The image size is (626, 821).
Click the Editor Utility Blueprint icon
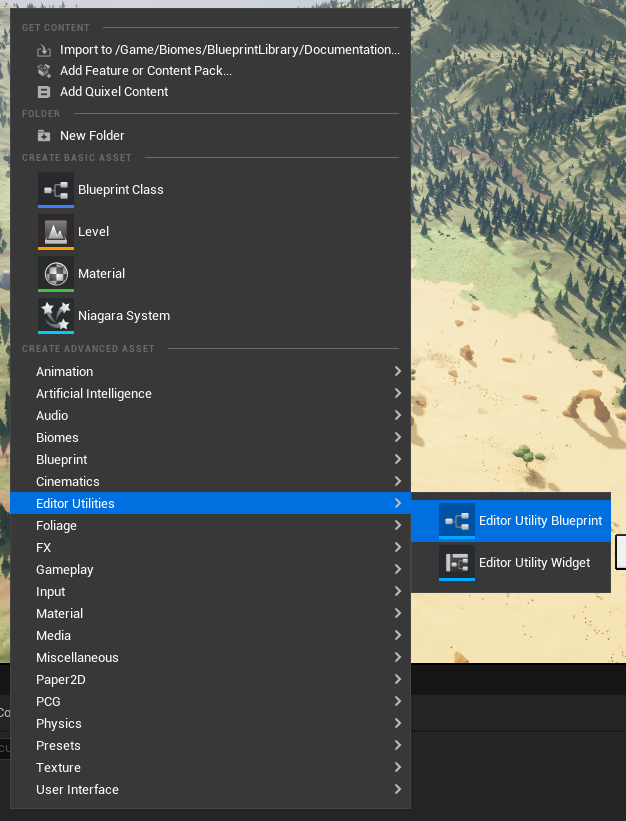tap(457, 521)
